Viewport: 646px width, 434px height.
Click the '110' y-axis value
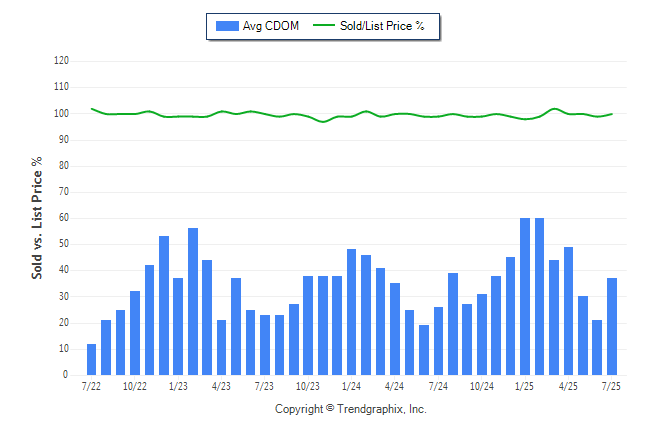[61, 87]
